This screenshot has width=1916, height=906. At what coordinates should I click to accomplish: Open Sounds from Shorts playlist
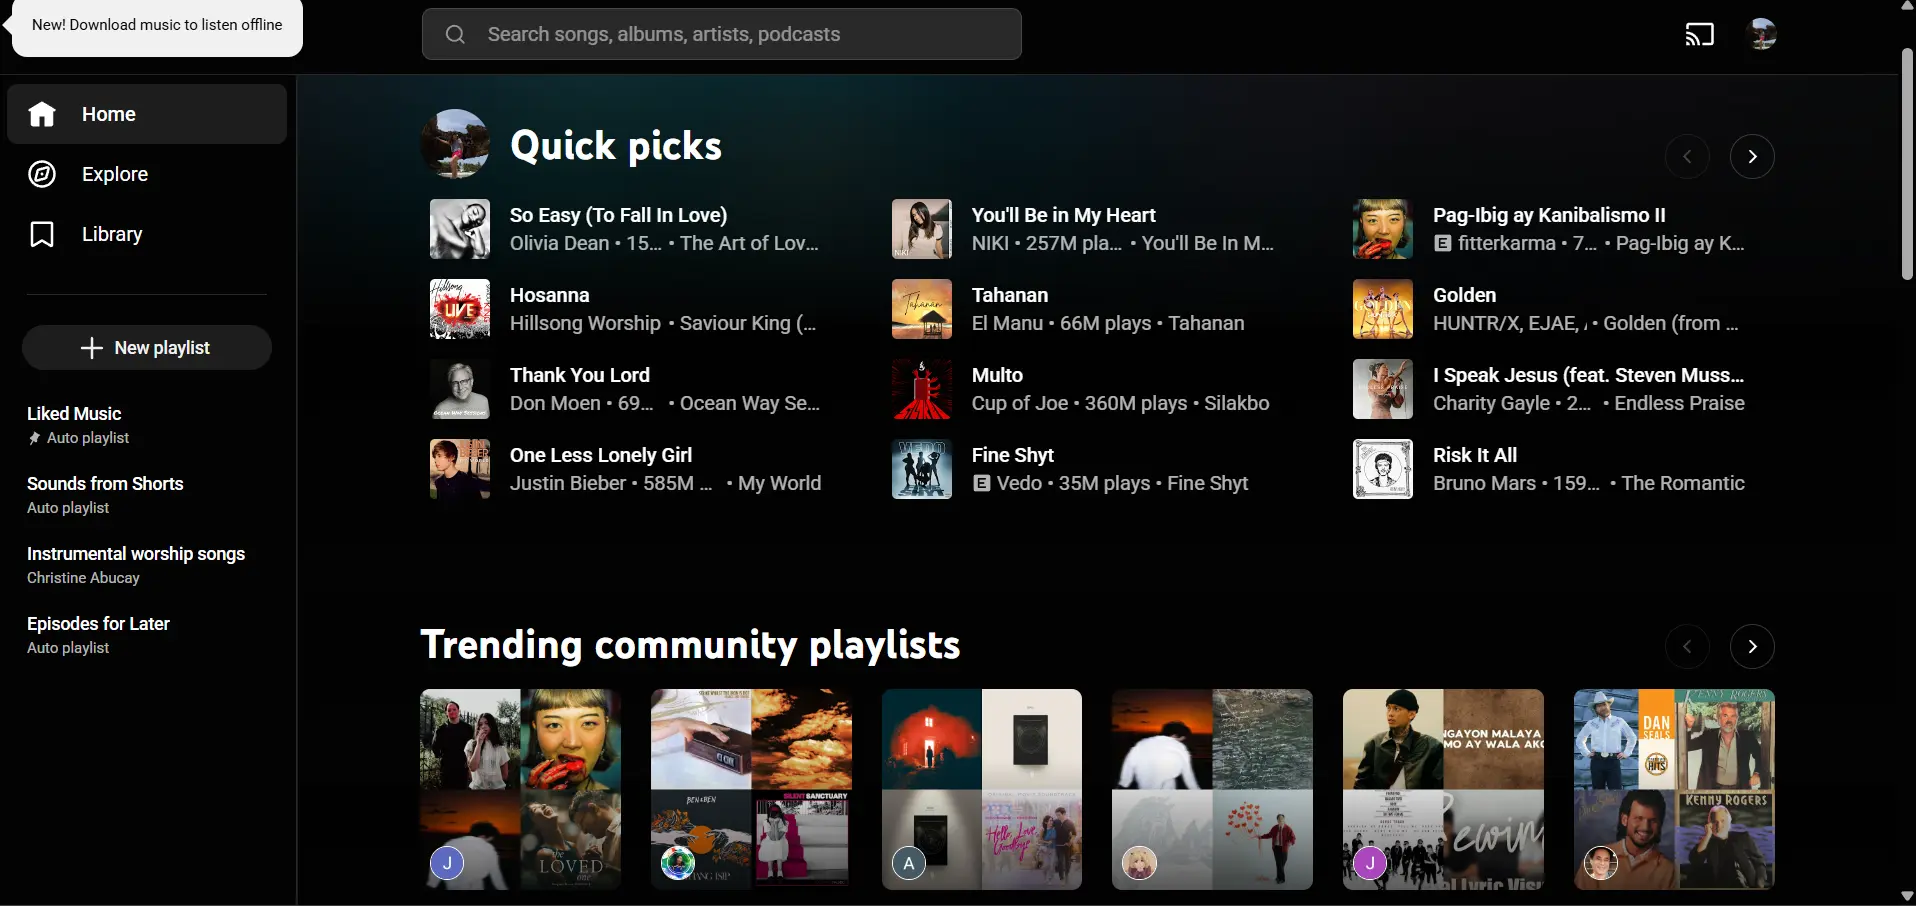pos(147,495)
